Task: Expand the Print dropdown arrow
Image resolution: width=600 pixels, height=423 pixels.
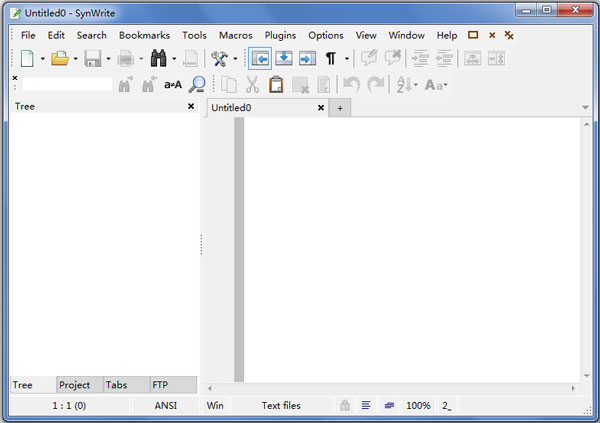Action: [x=141, y=59]
